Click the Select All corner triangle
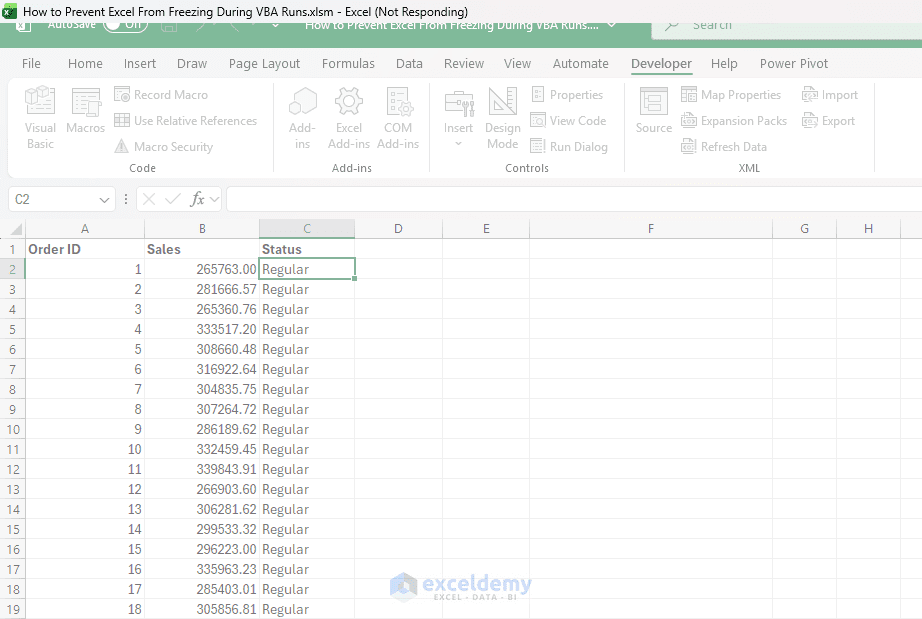The image size is (922, 619). 16,229
